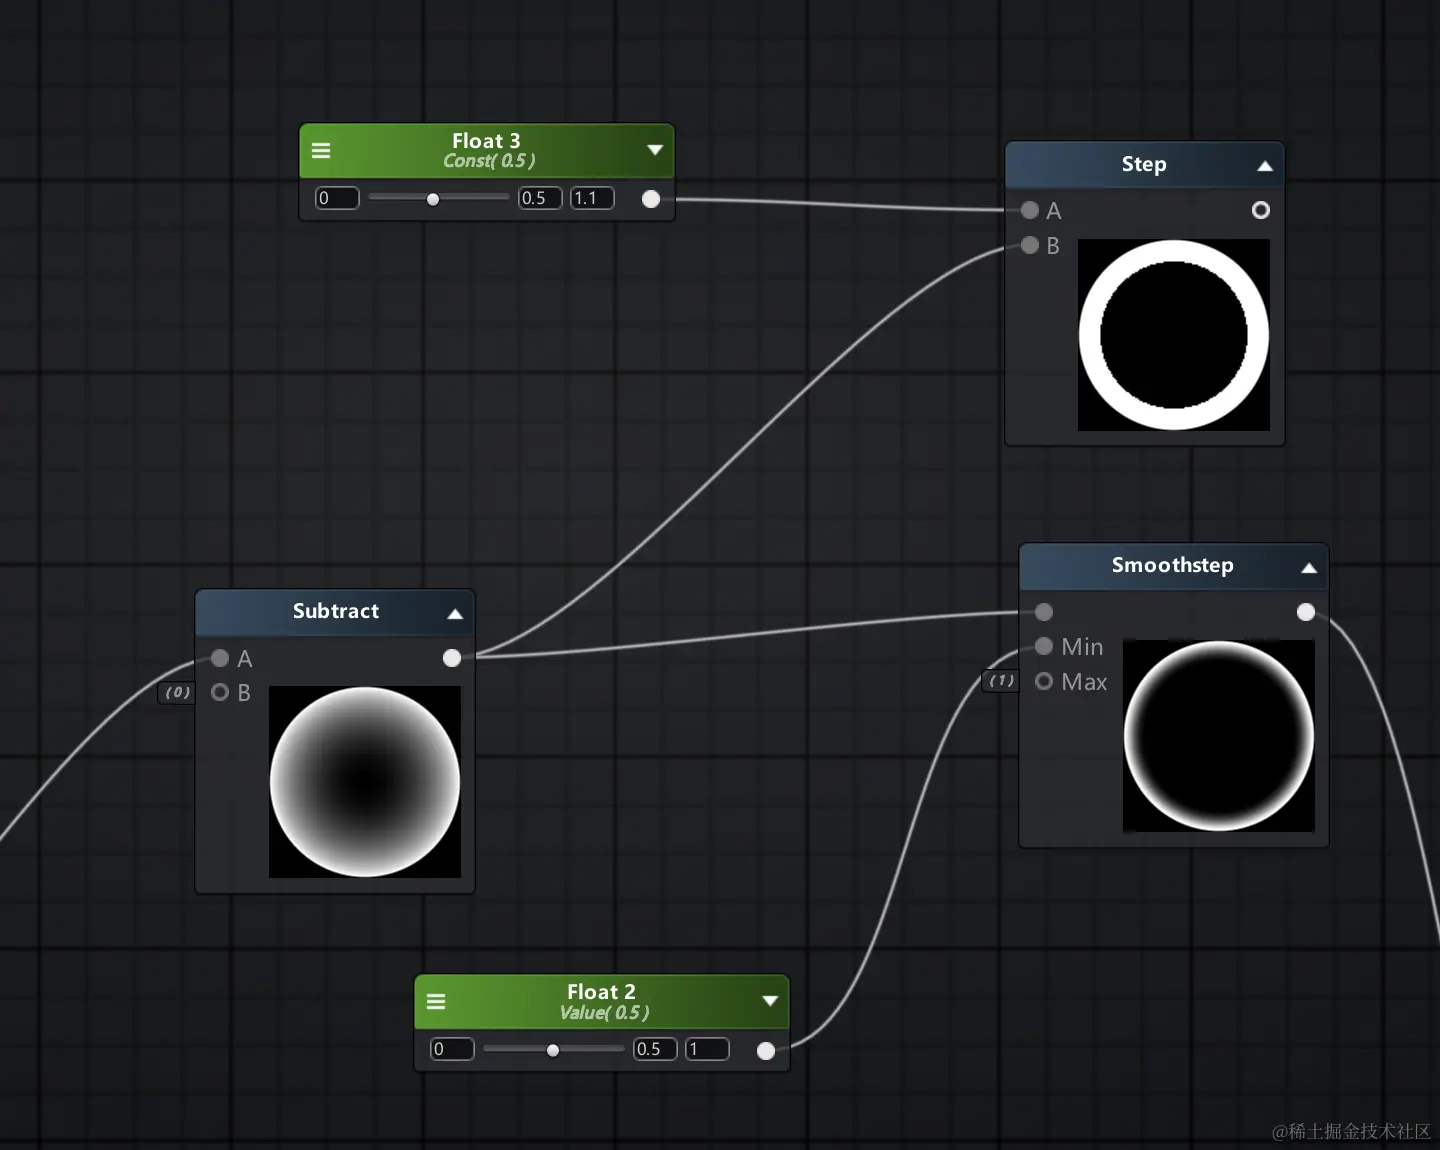Click the Smoothstep Max default value (1) field
Image resolution: width=1440 pixels, height=1150 pixels.
coord(1001,681)
